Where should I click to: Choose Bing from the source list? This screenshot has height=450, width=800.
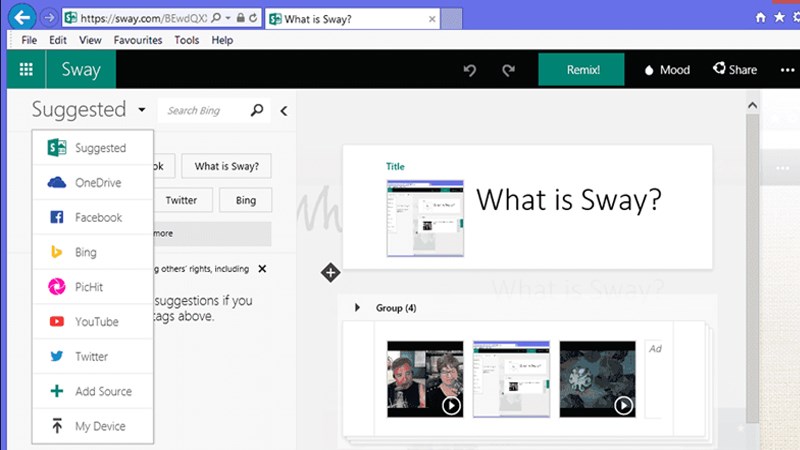click(x=93, y=252)
